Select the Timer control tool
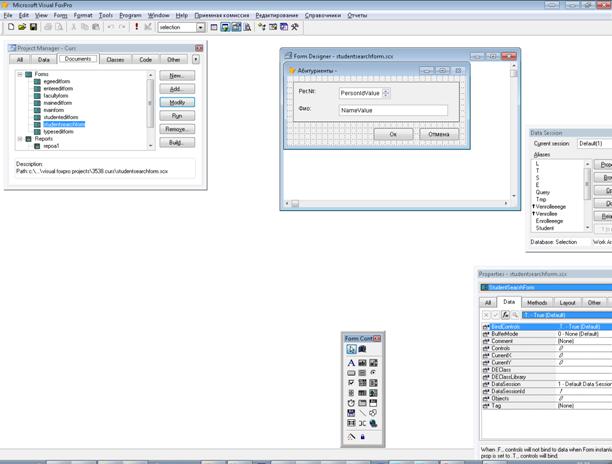612x464 pixels. pos(351,403)
